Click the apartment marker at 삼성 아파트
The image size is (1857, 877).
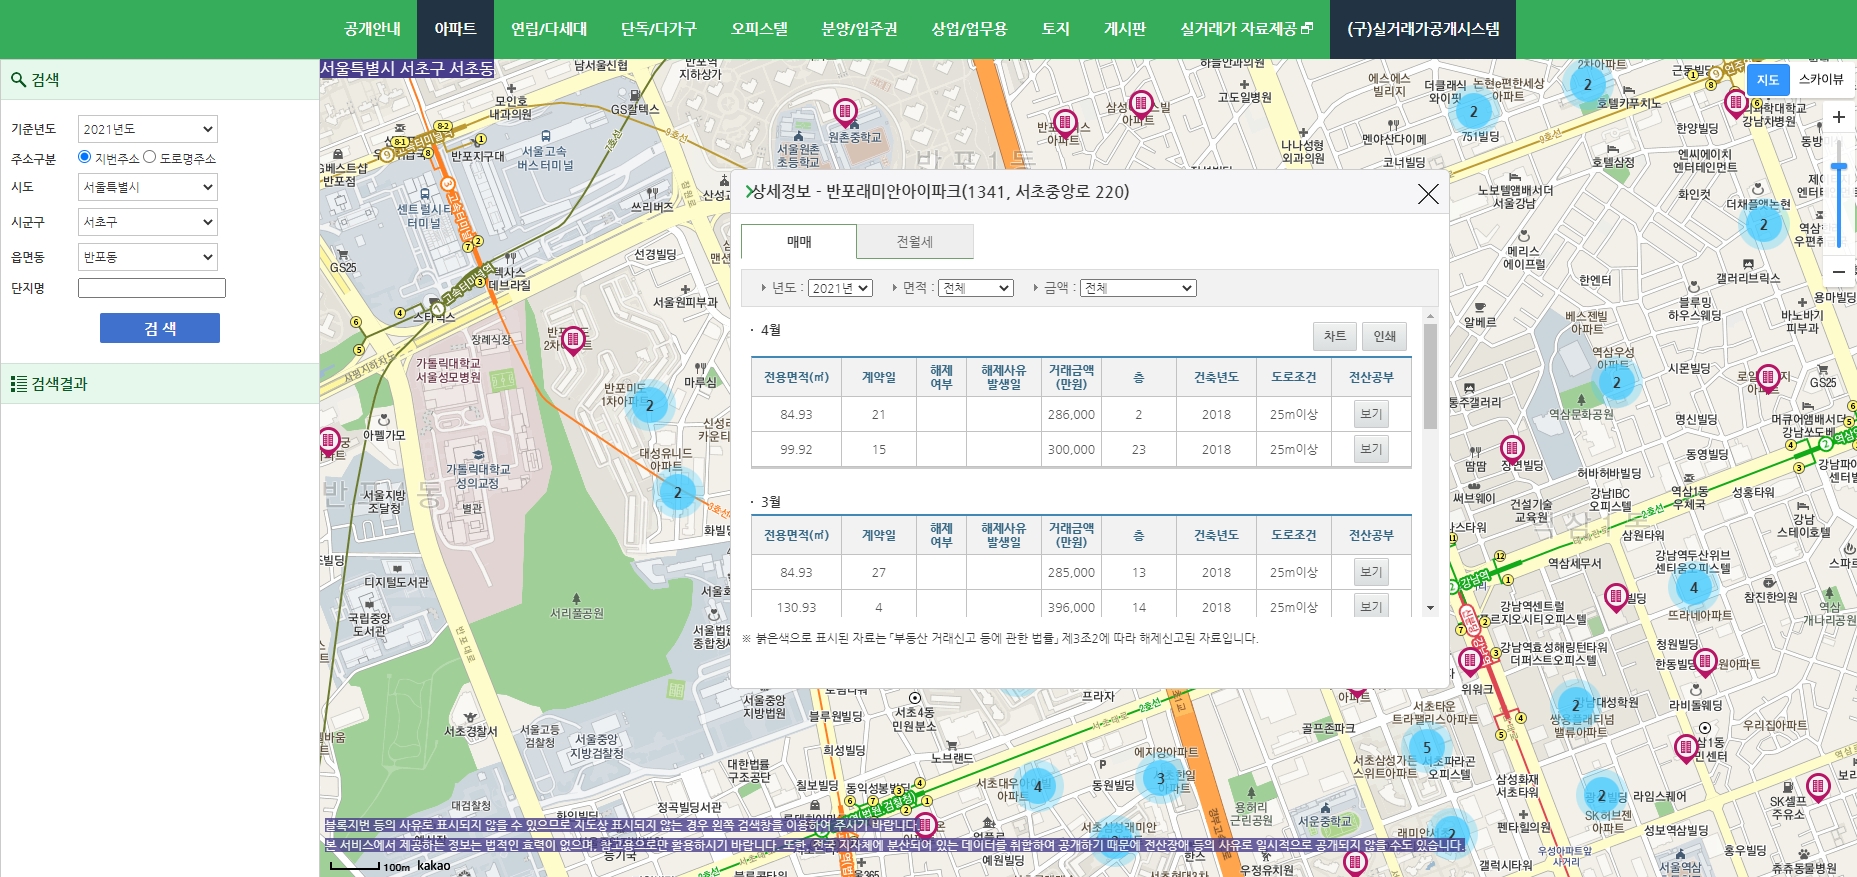1140,104
